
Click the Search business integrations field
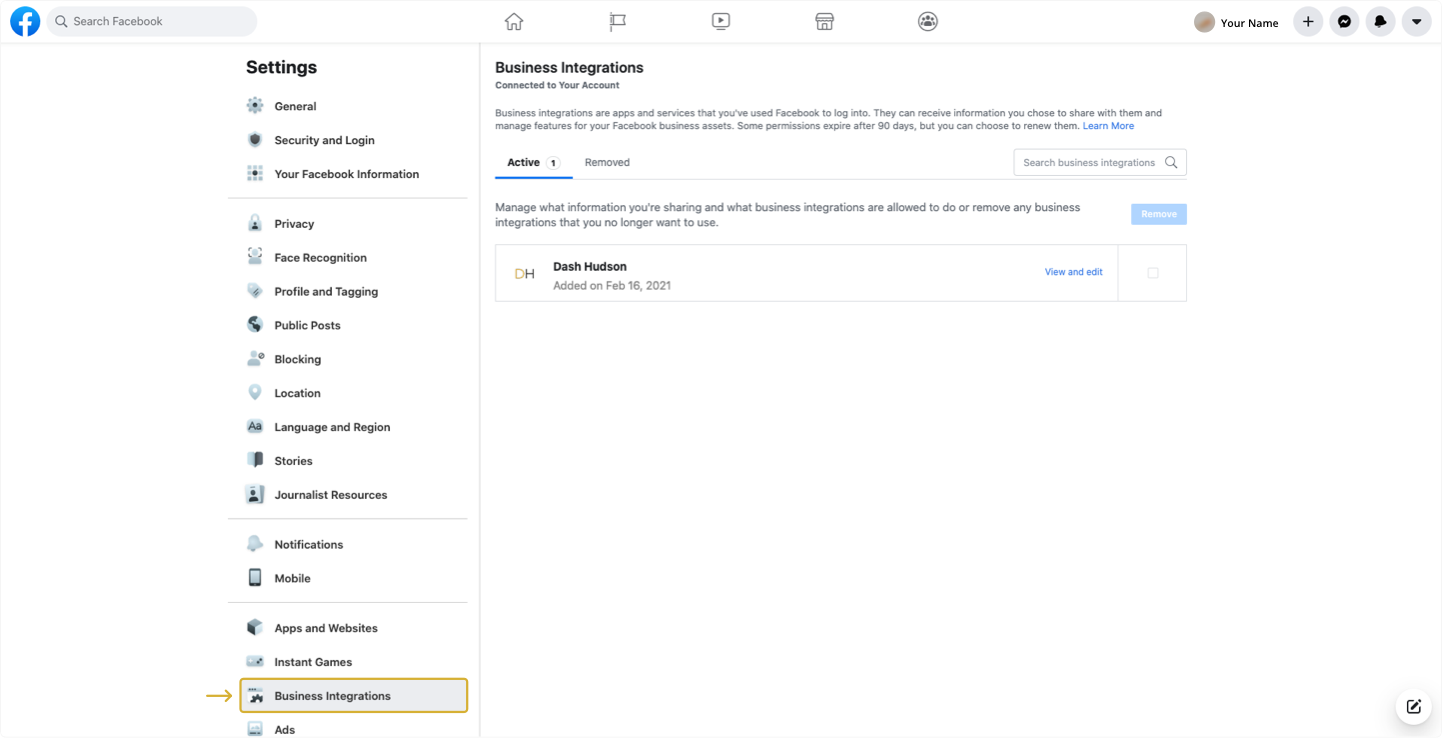click(1089, 162)
